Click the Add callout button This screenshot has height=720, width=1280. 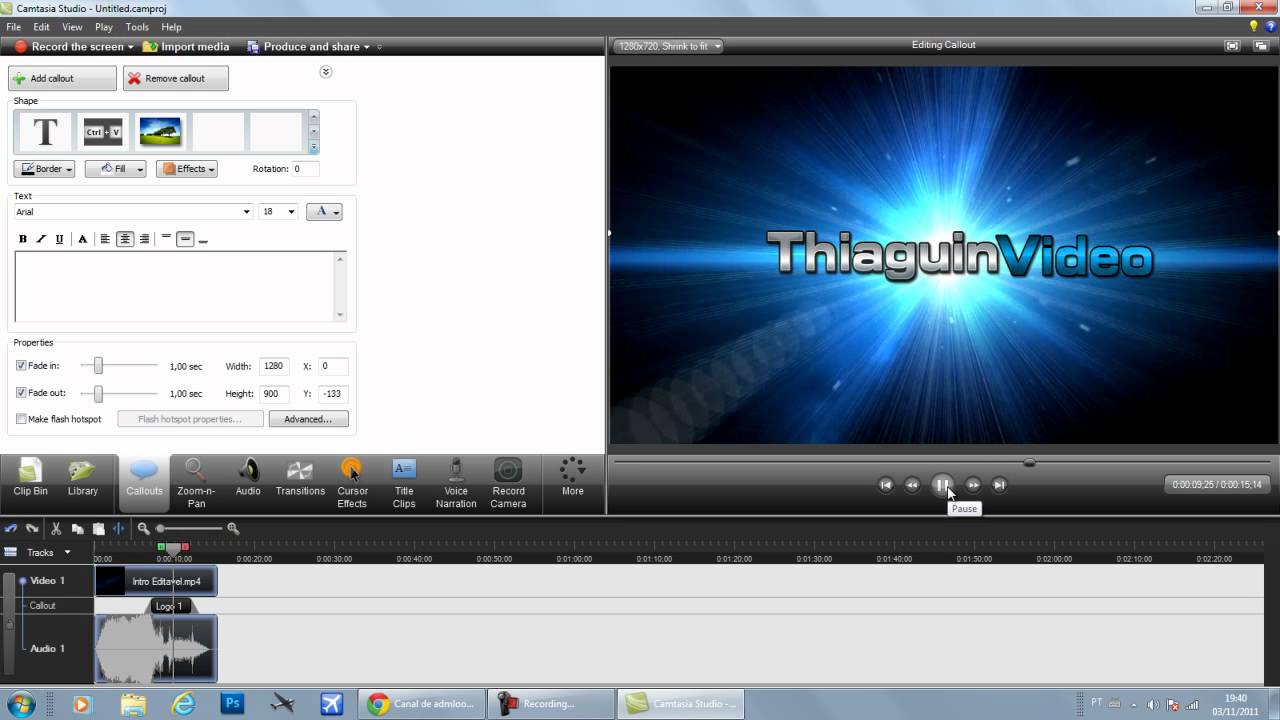[62, 78]
